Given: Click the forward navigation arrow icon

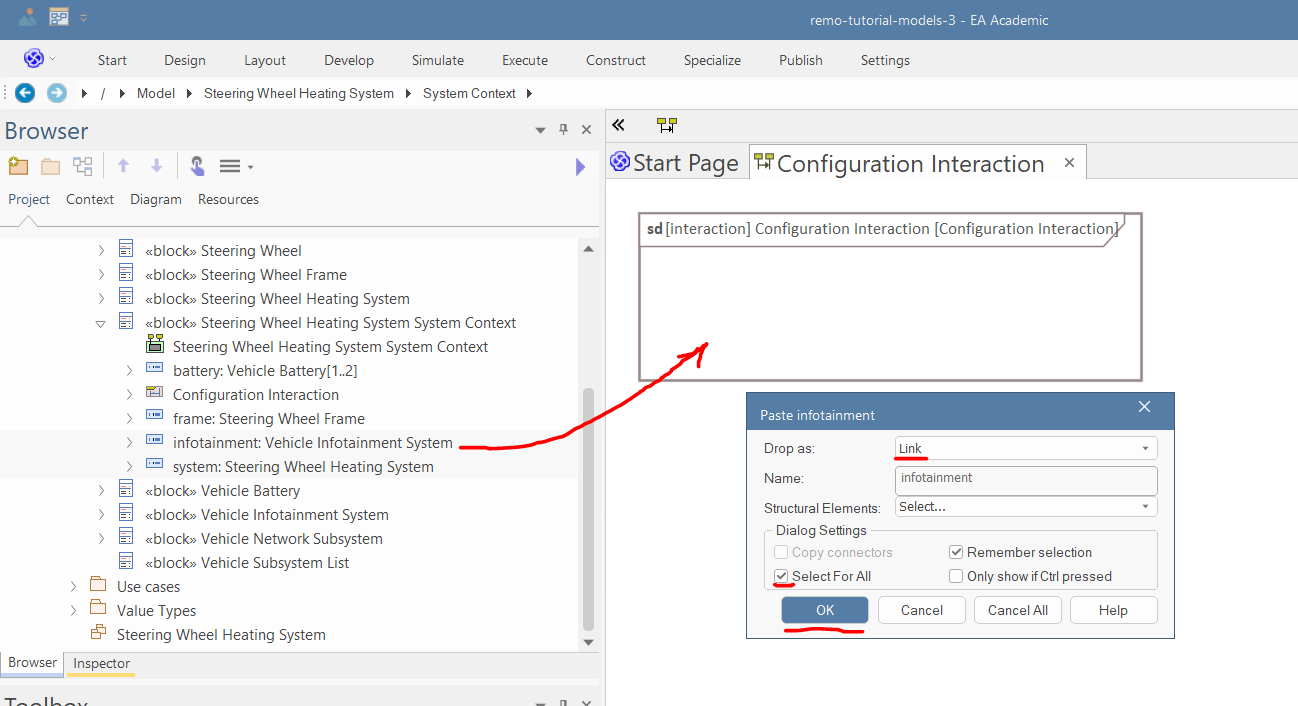Looking at the screenshot, I should (57, 93).
